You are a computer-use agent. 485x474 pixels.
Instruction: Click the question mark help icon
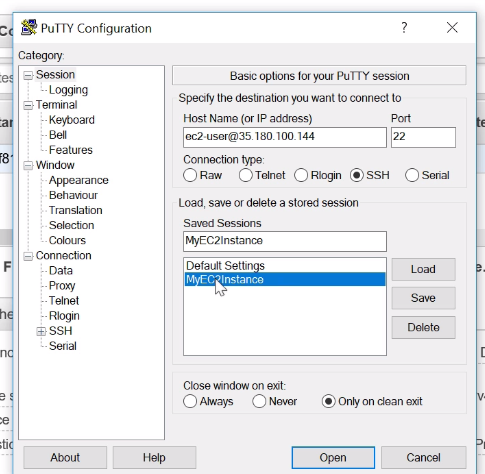404,28
